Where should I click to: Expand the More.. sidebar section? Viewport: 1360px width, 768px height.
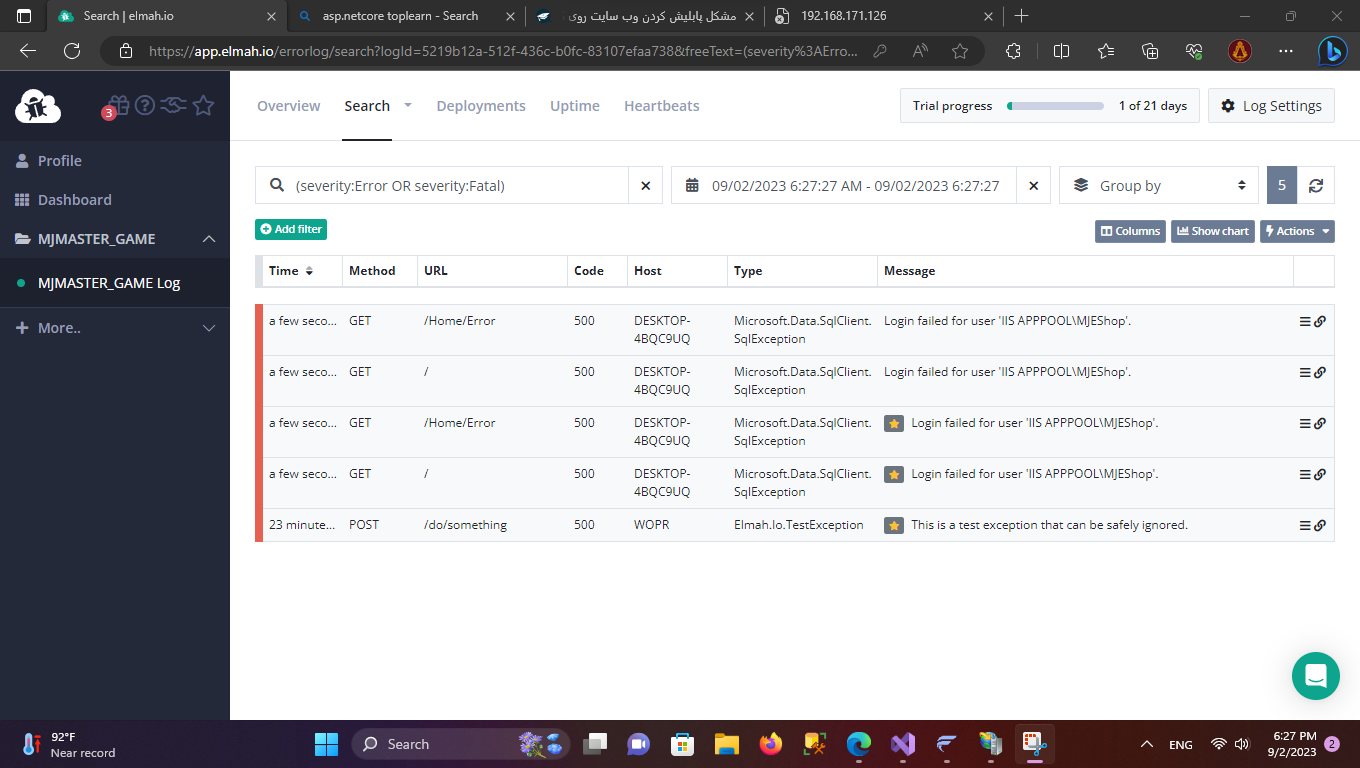pos(209,328)
